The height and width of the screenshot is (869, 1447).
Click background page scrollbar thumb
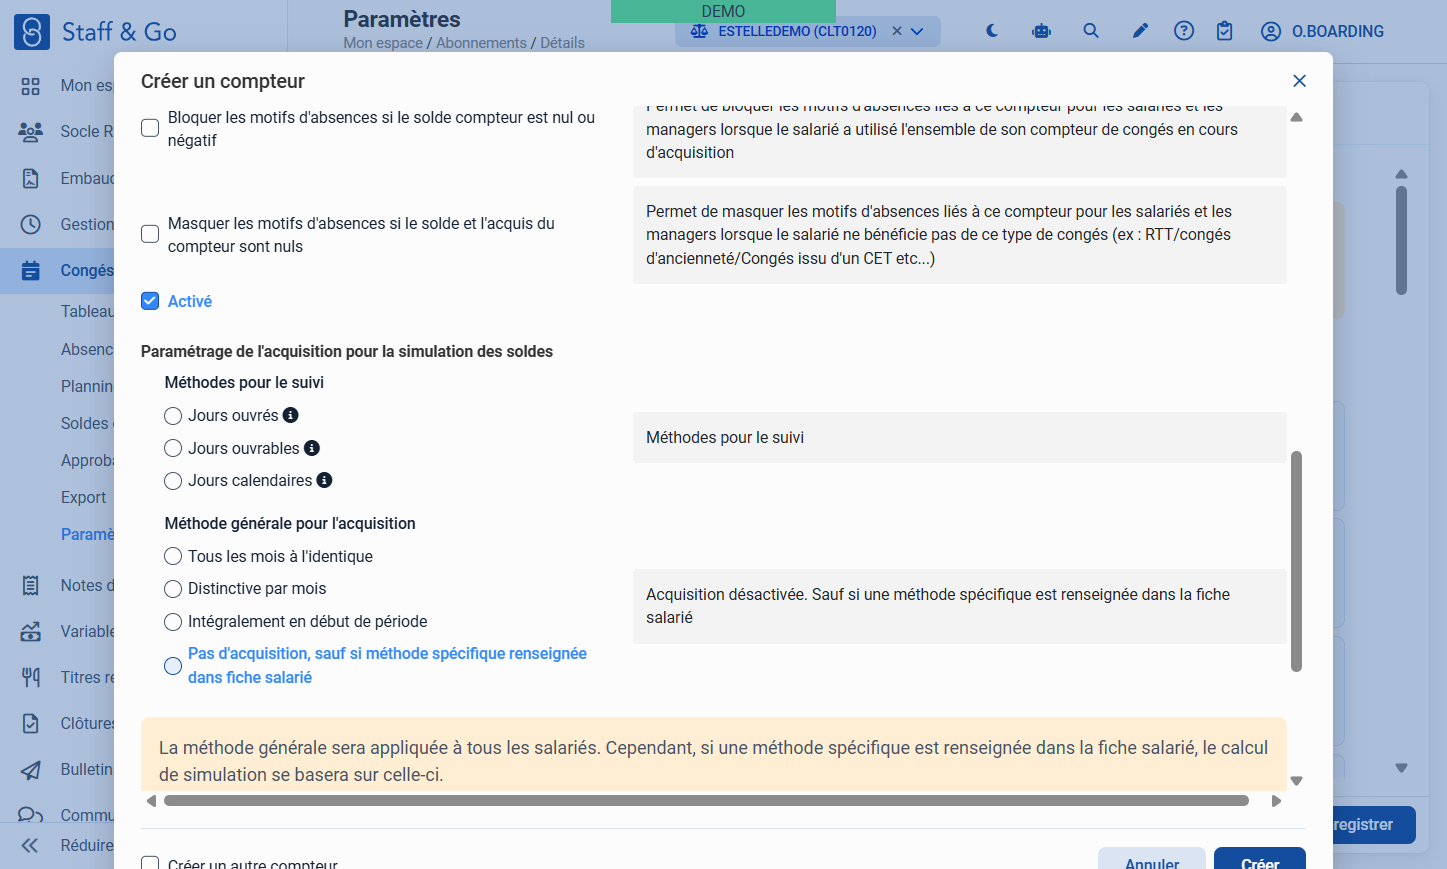1401,240
